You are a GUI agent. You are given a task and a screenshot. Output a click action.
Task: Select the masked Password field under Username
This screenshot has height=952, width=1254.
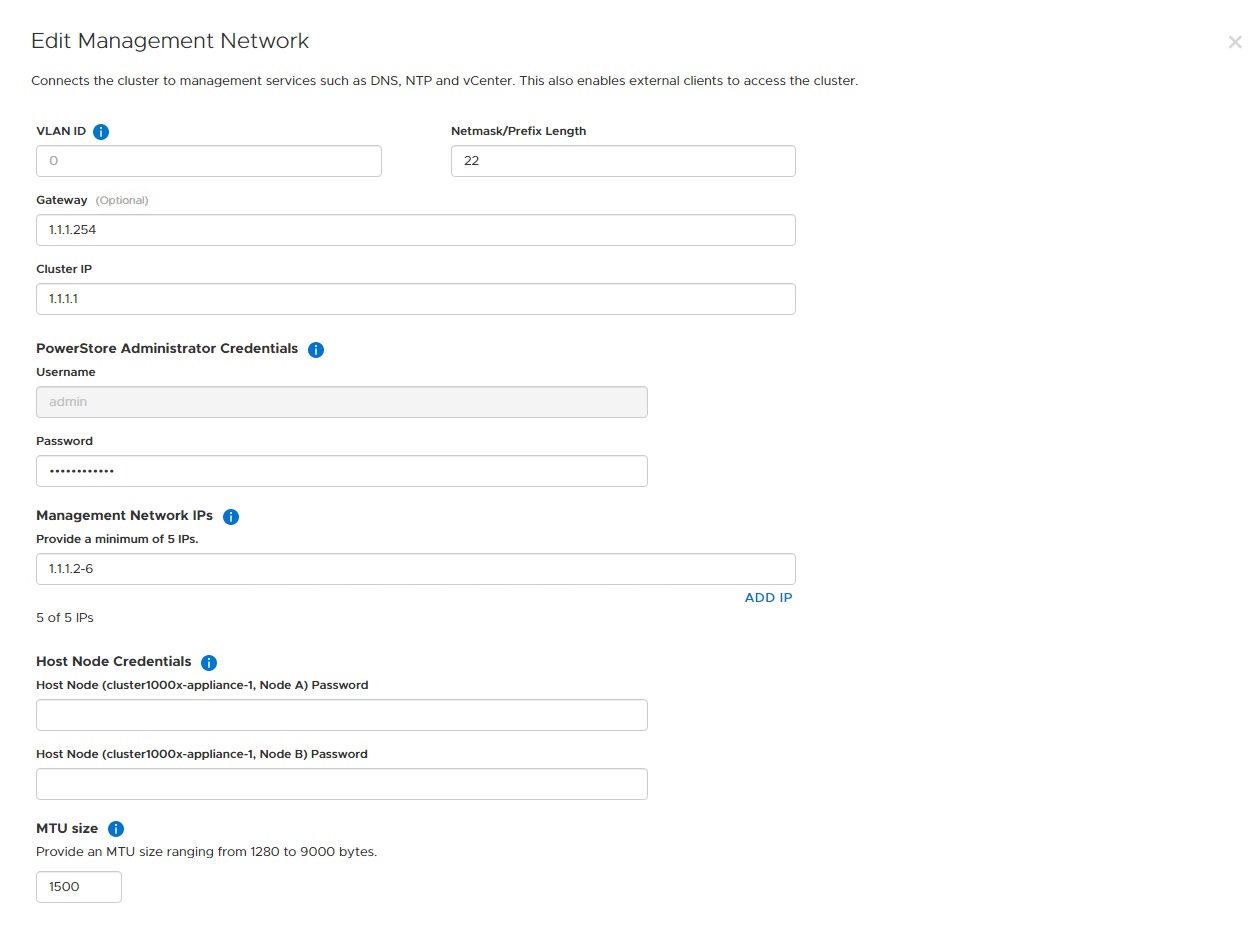[x=342, y=471]
